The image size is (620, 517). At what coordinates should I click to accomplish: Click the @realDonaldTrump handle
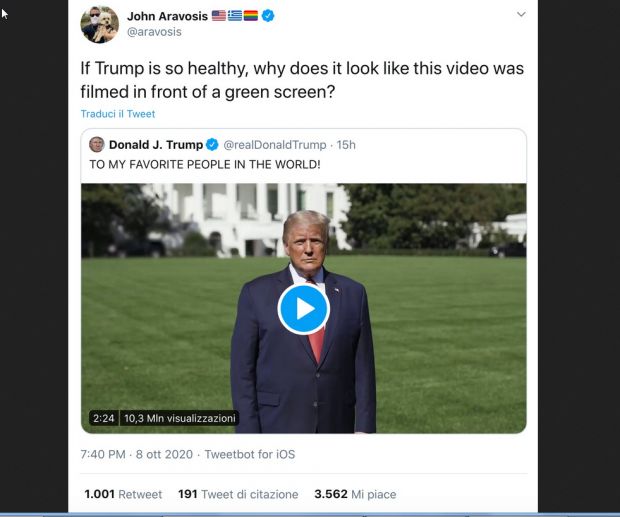275,145
